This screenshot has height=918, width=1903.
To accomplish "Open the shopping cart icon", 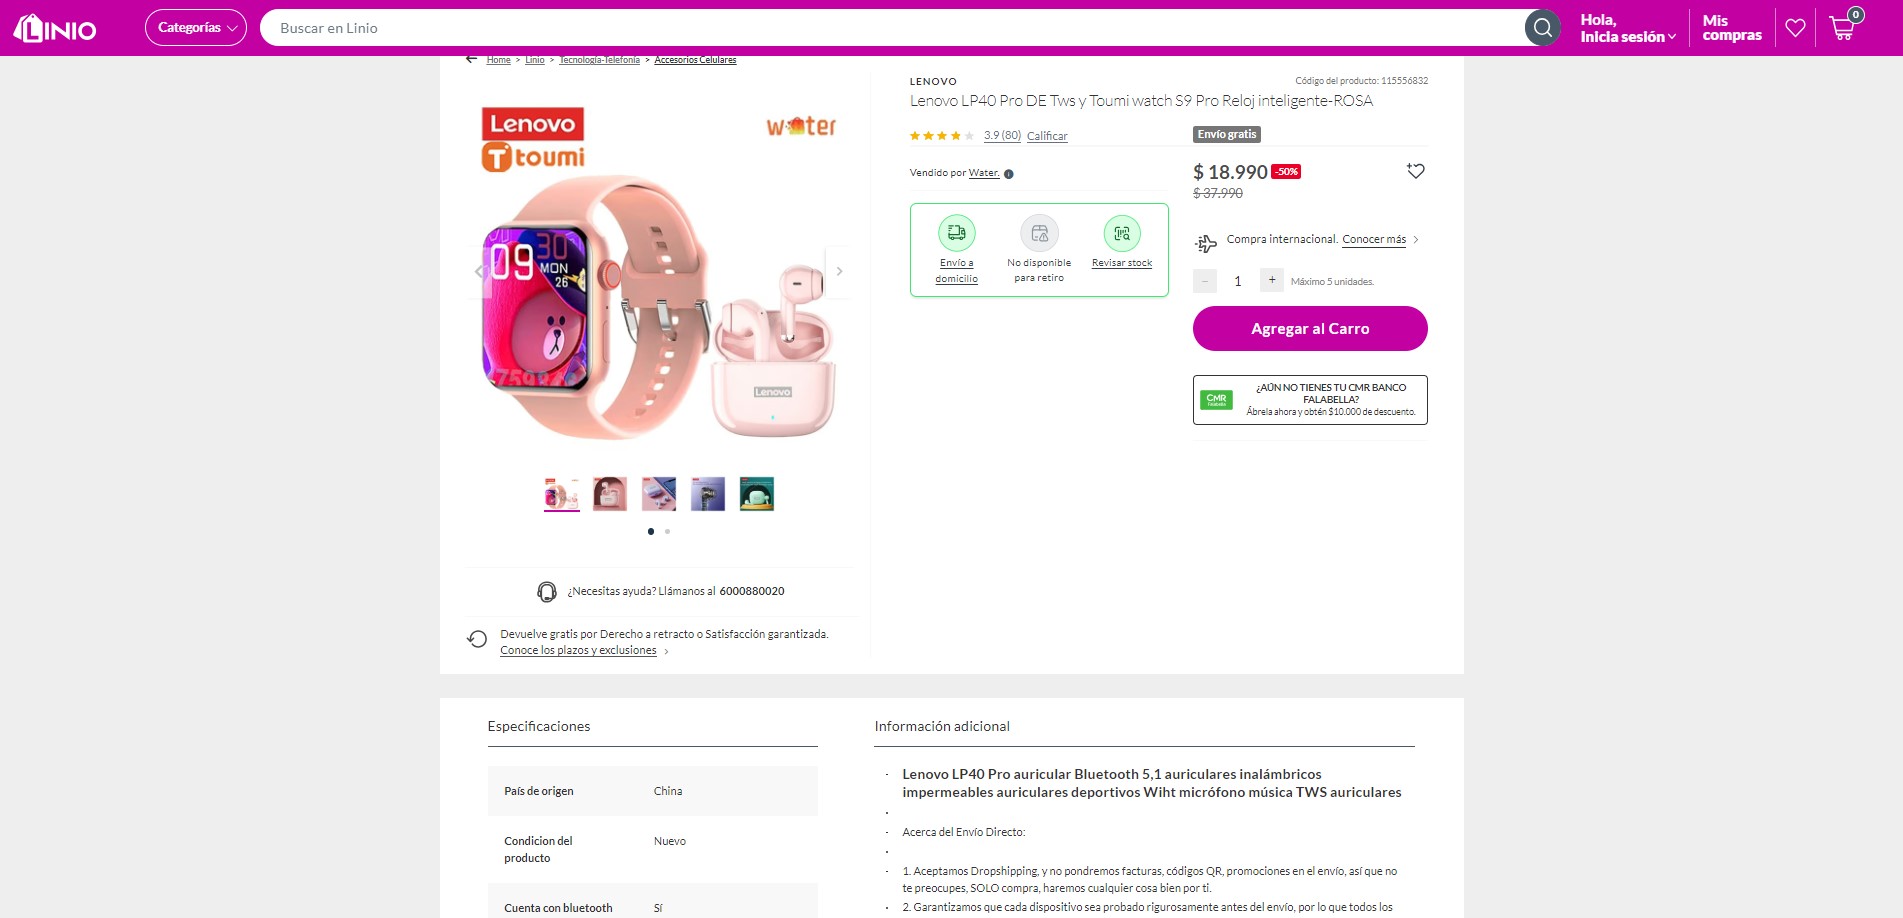I will (x=1840, y=27).
